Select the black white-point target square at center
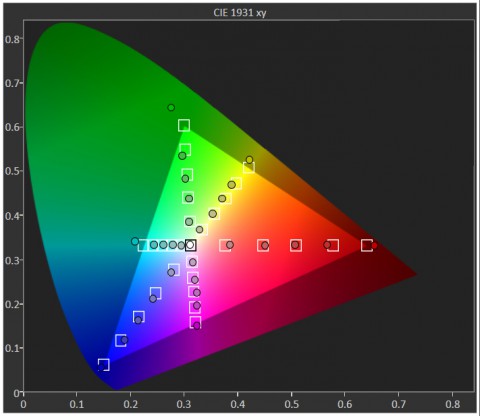Viewport: 480px width, 416px height. [190, 245]
